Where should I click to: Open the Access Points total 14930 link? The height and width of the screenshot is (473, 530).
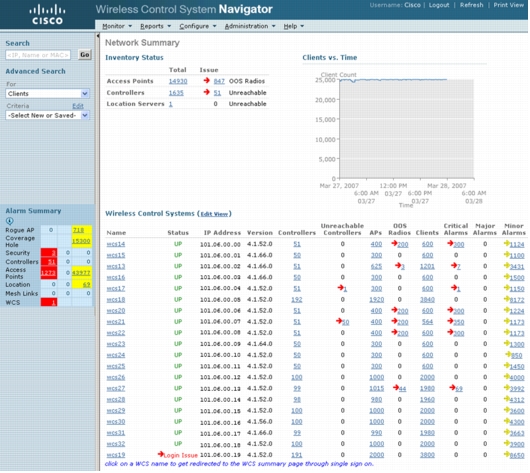click(x=178, y=81)
